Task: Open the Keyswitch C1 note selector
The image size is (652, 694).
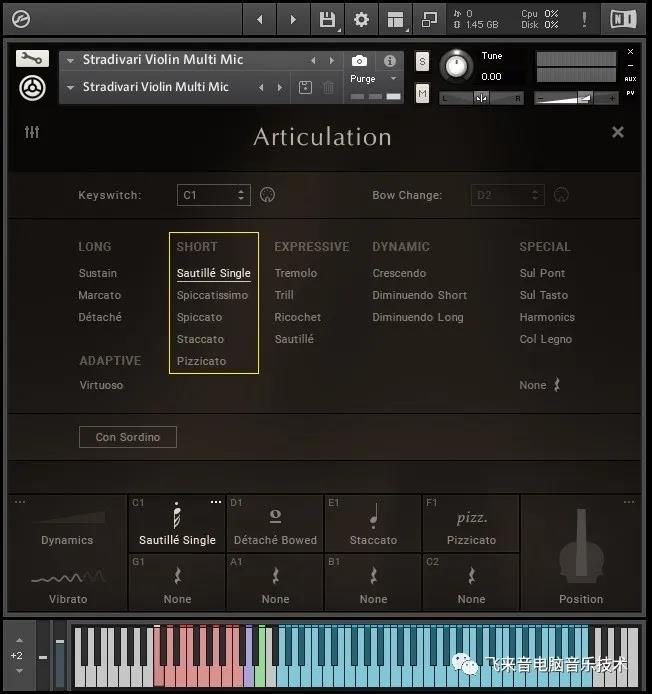Action: 214,195
